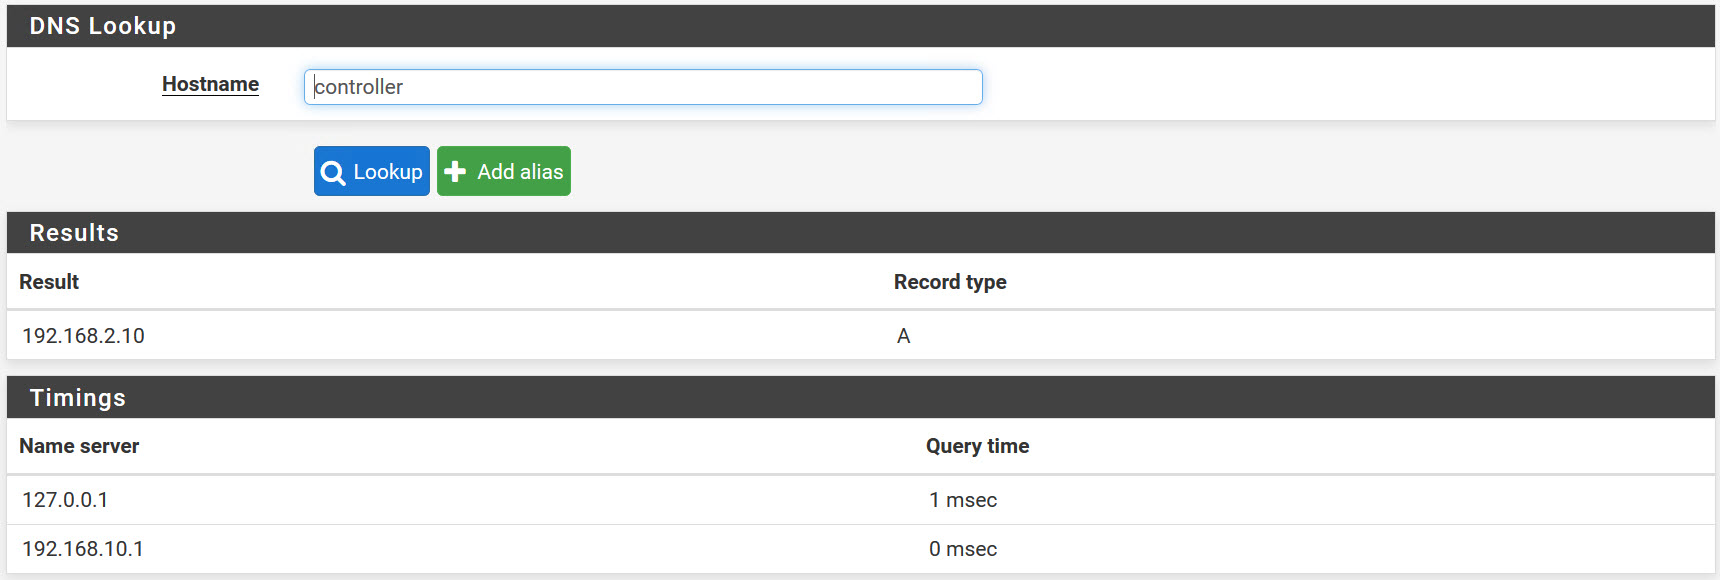Click the plus icon on Add alias
Viewport: 1720px width, 580px height.
point(455,172)
